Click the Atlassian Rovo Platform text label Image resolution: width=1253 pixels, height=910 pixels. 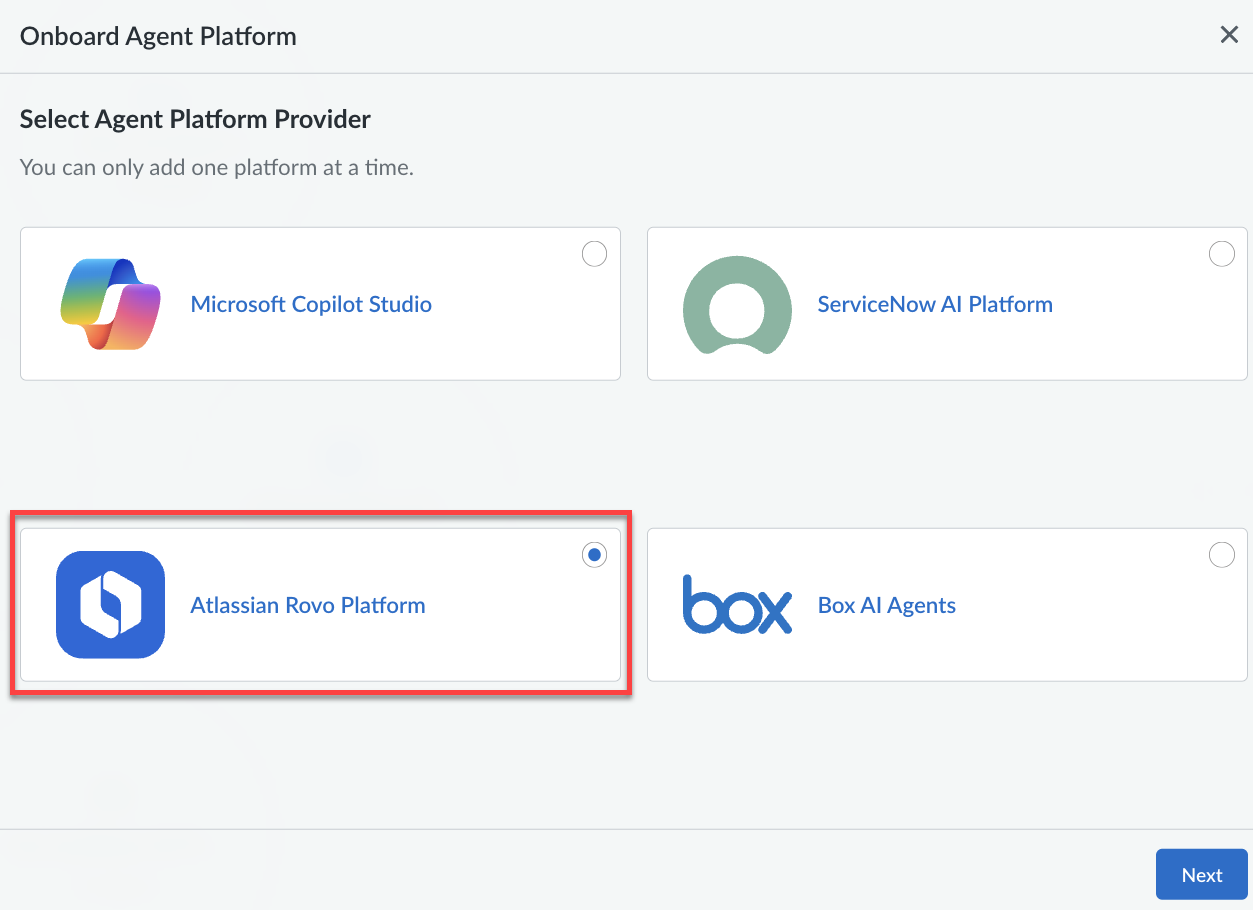pos(308,605)
